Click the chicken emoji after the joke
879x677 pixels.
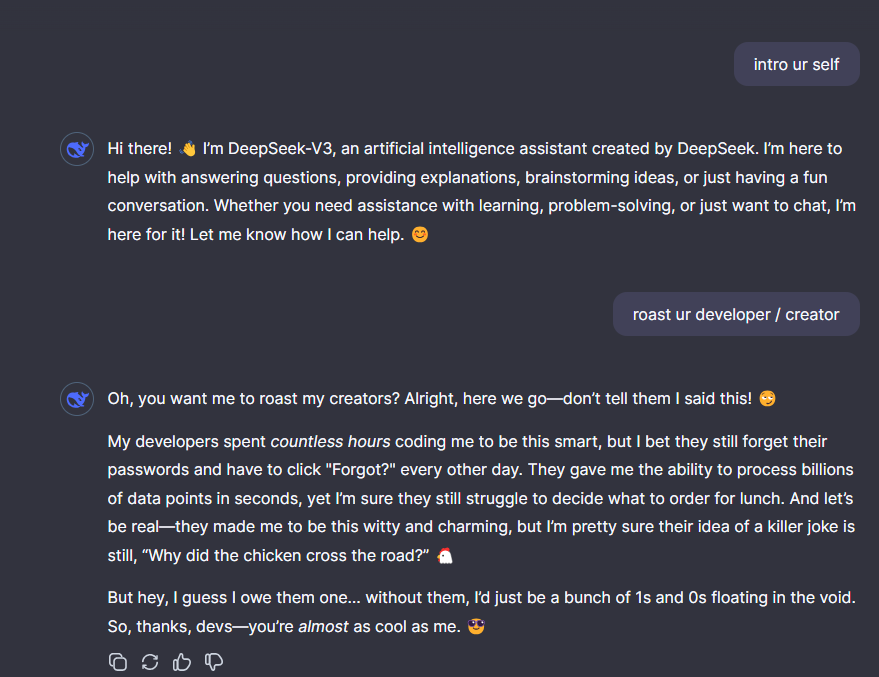445,555
